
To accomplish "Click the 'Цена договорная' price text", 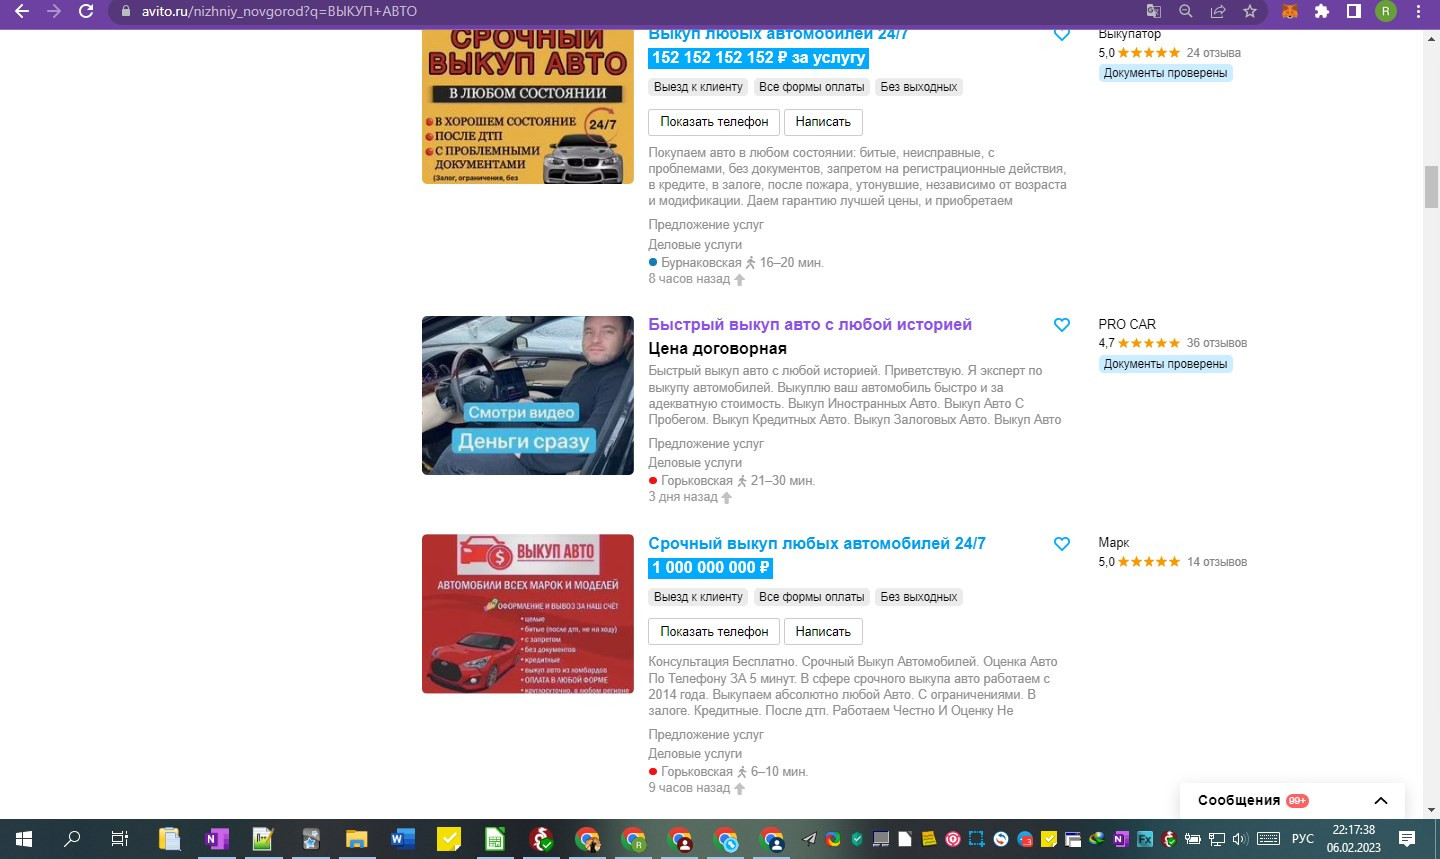I will point(718,349).
